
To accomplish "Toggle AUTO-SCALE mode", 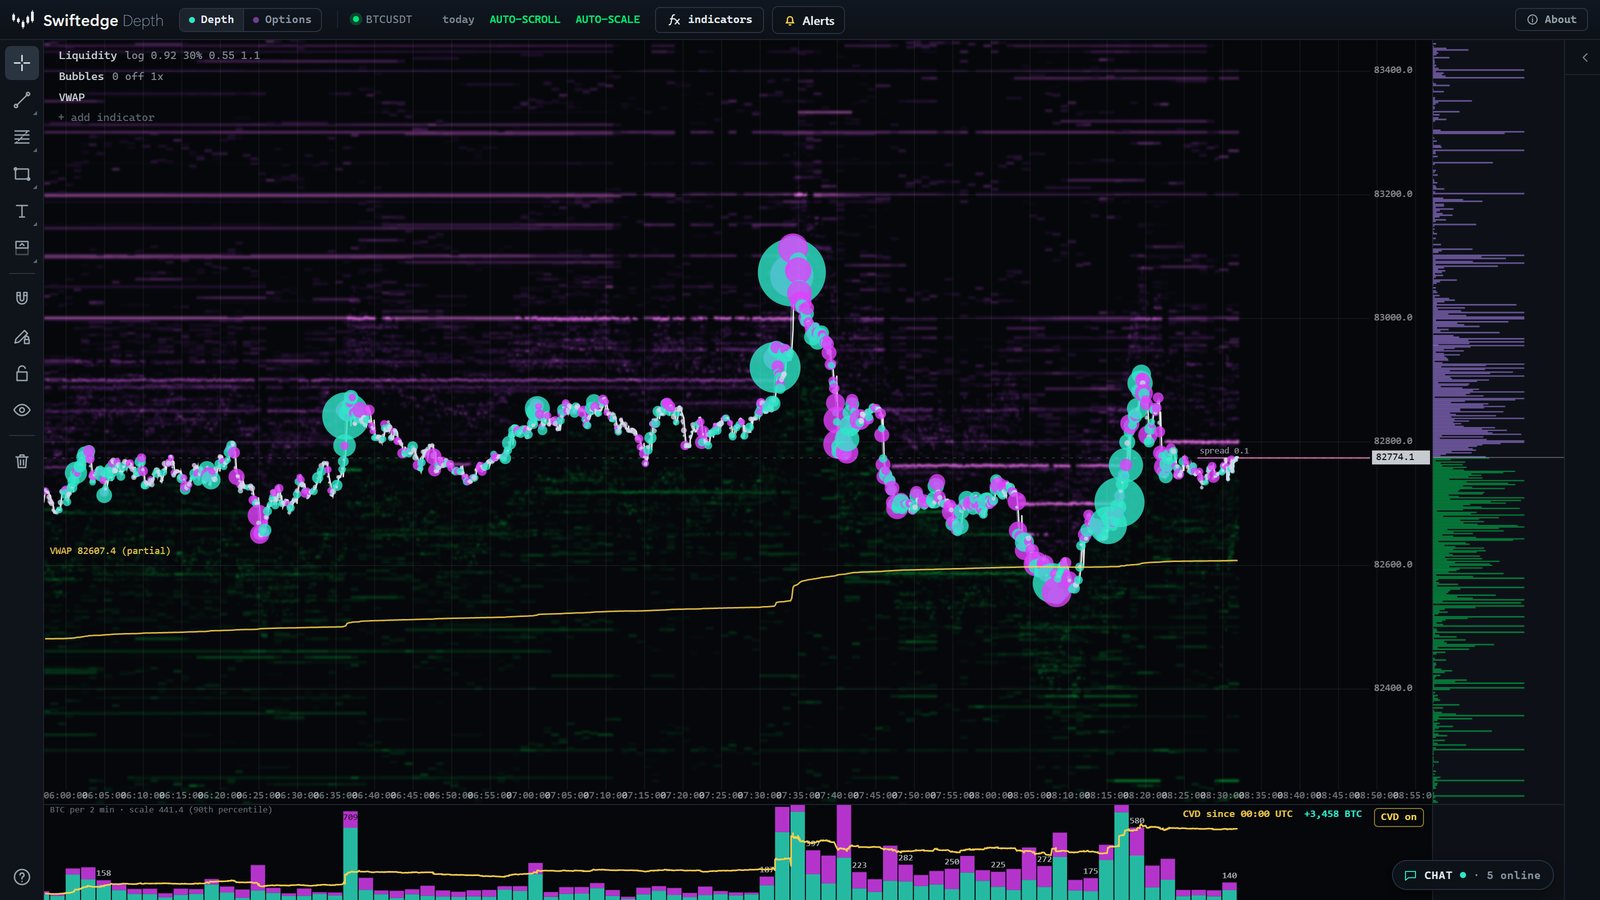I will pos(608,20).
